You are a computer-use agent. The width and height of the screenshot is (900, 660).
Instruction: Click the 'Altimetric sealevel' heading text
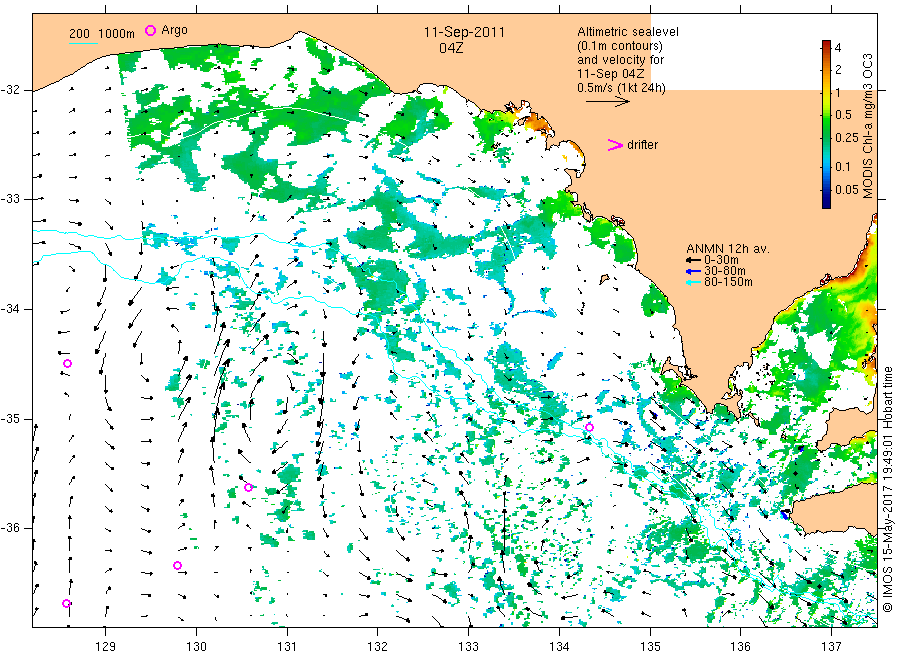tap(628, 32)
